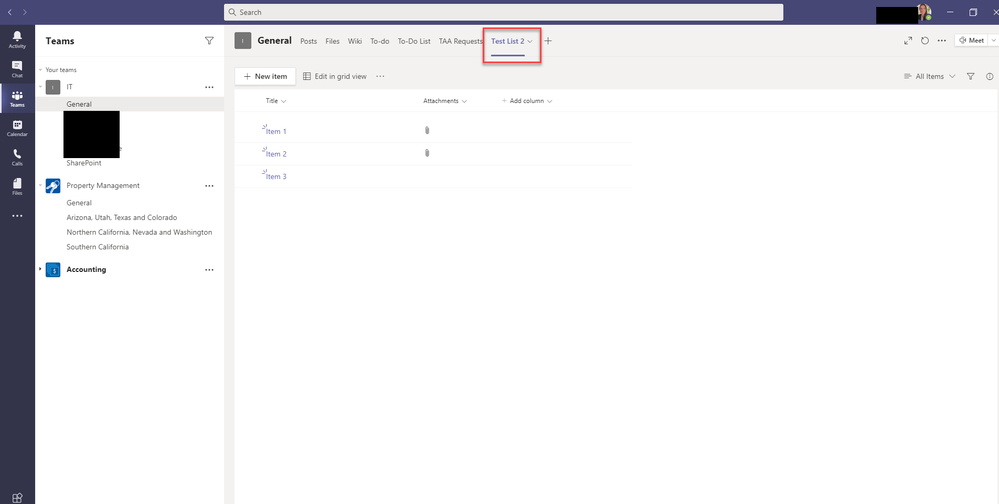Click the IT team avatar in channel header
Screen dimensions: 999x504
pyautogui.click(x=243, y=41)
